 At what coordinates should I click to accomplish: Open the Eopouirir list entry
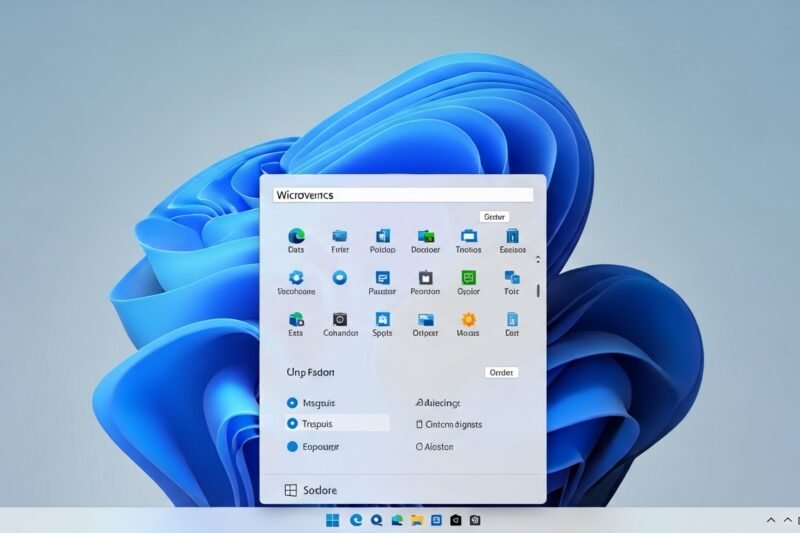coord(313,447)
